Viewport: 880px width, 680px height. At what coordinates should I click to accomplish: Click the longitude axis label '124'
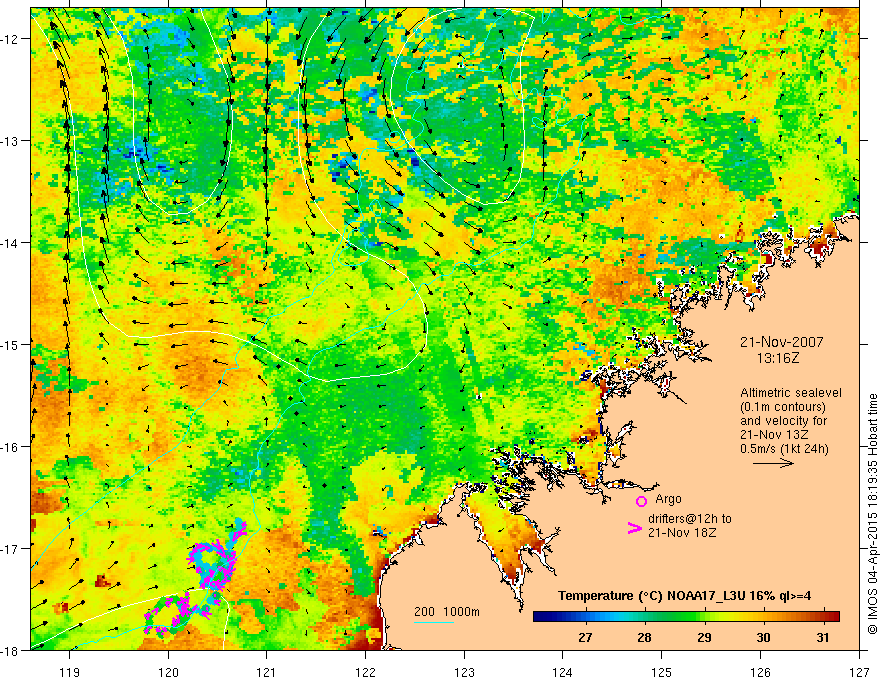(x=563, y=672)
